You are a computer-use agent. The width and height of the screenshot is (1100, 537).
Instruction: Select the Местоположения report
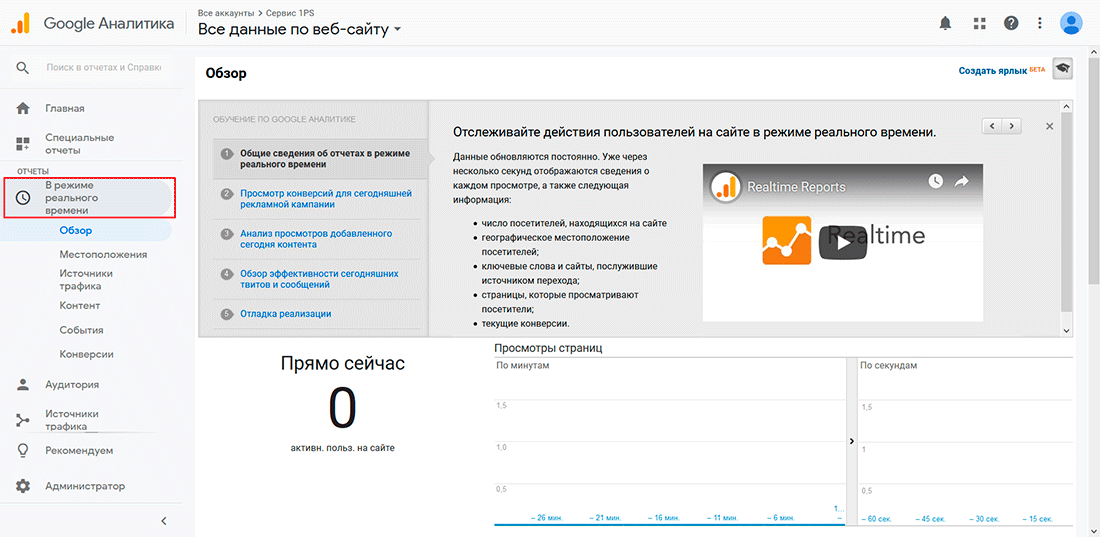(x=103, y=254)
